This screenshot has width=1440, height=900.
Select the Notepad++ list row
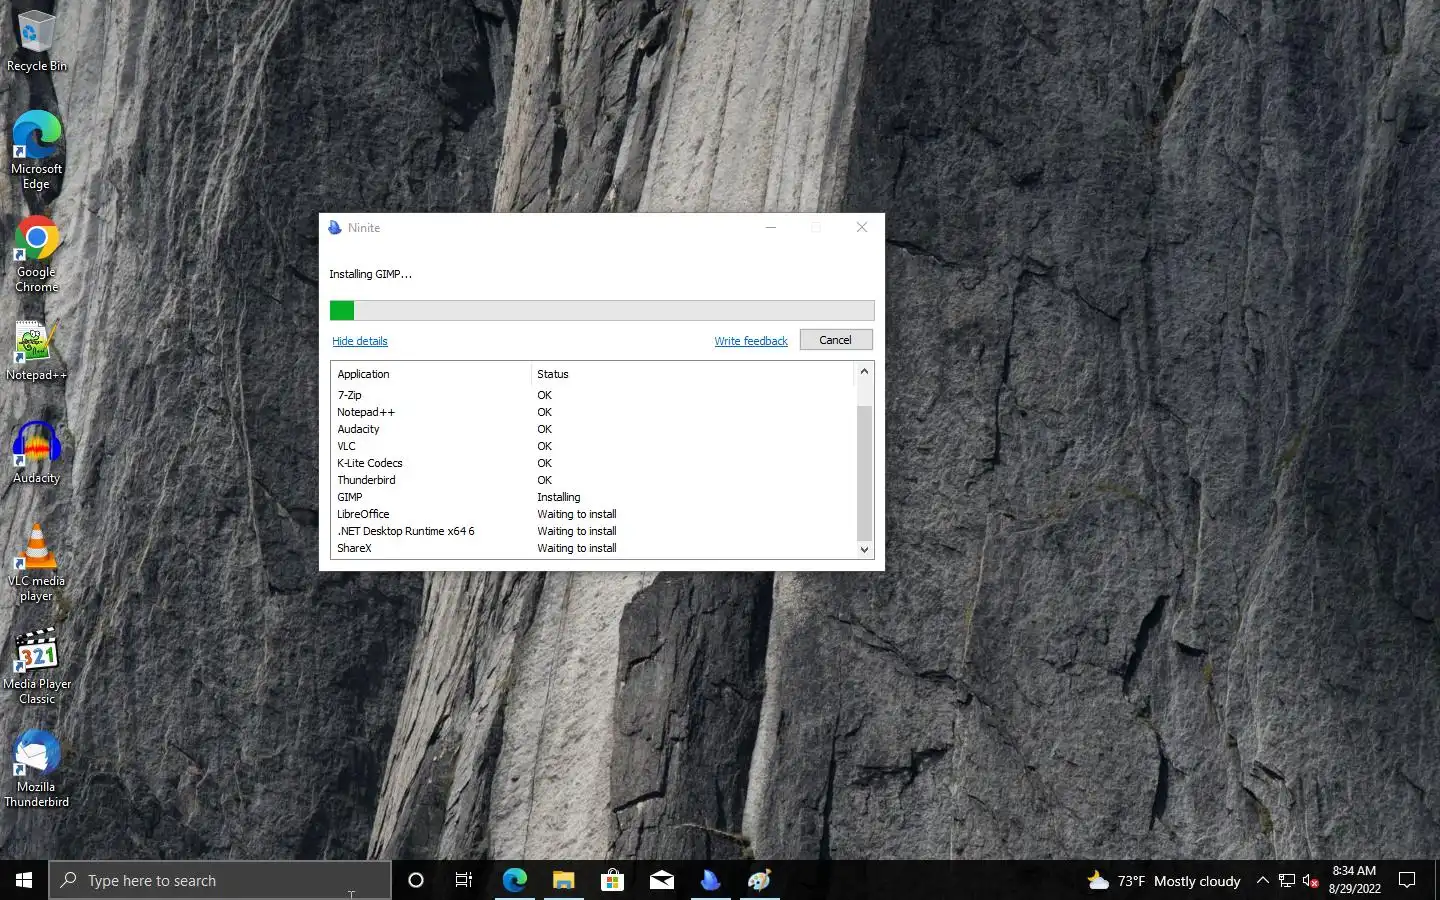[593, 412]
